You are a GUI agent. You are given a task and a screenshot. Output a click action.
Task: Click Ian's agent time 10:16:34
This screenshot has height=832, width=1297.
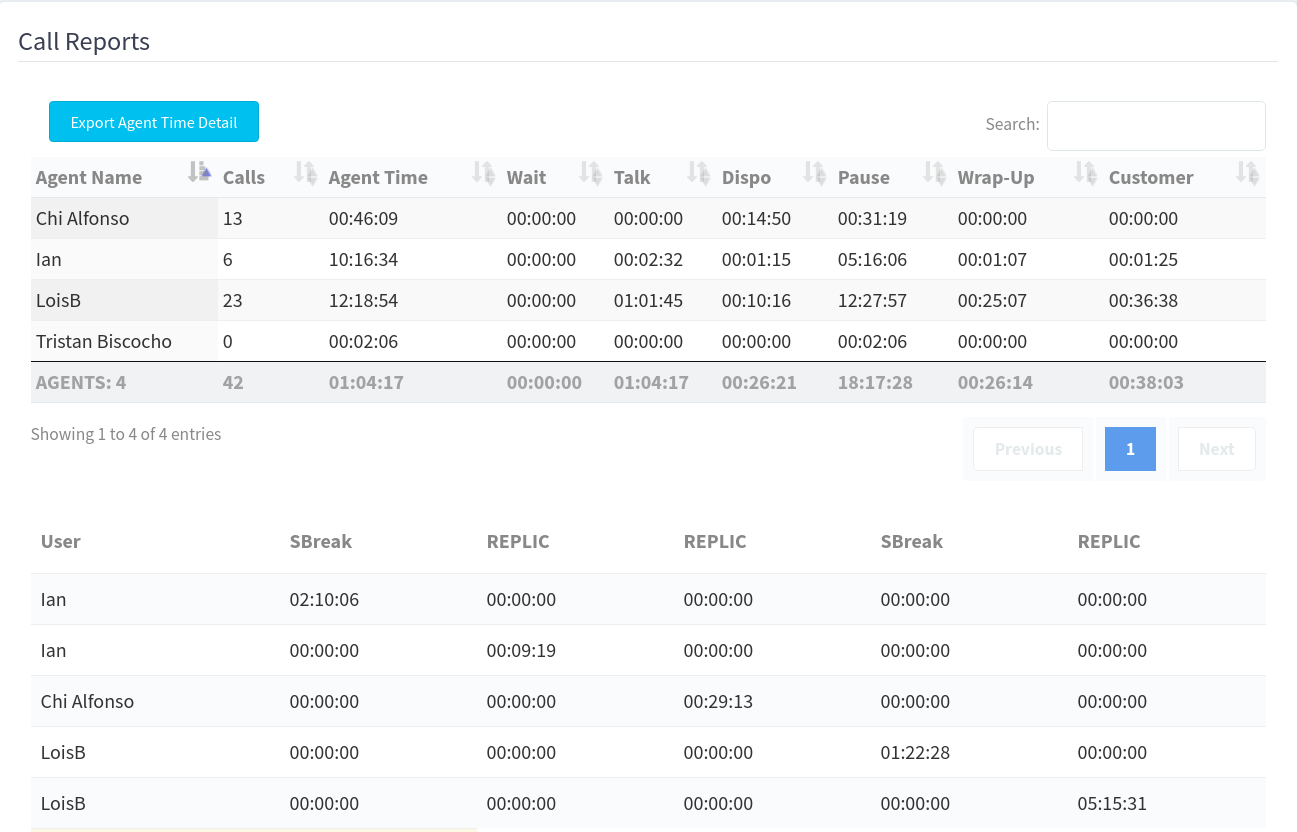(364, 259)
